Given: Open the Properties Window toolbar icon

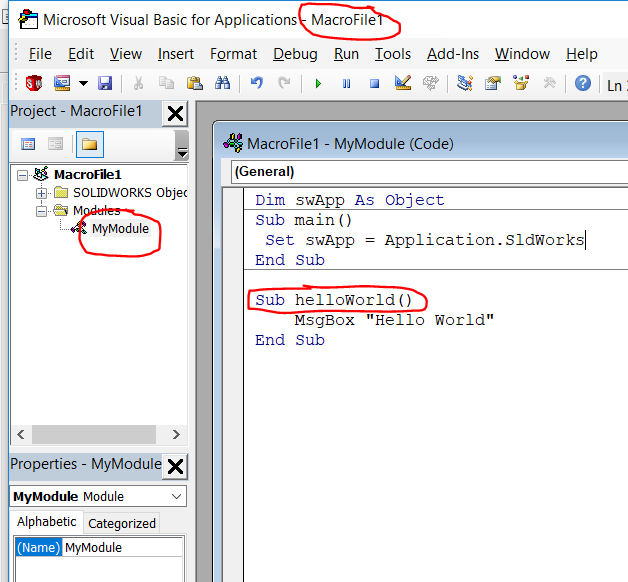Looking at the screenshot, I should tap(493, 83).
